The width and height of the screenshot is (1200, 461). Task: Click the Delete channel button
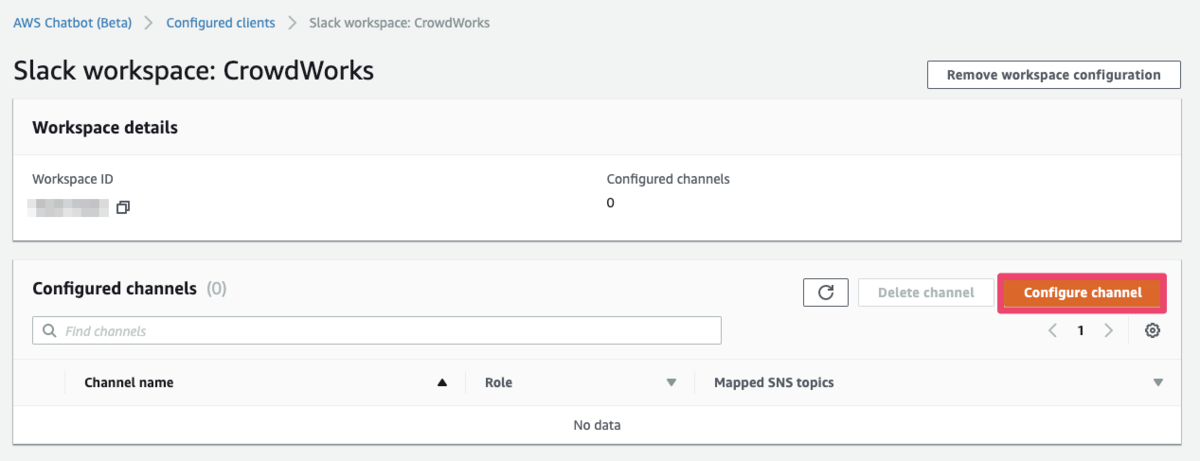point(925,293)
